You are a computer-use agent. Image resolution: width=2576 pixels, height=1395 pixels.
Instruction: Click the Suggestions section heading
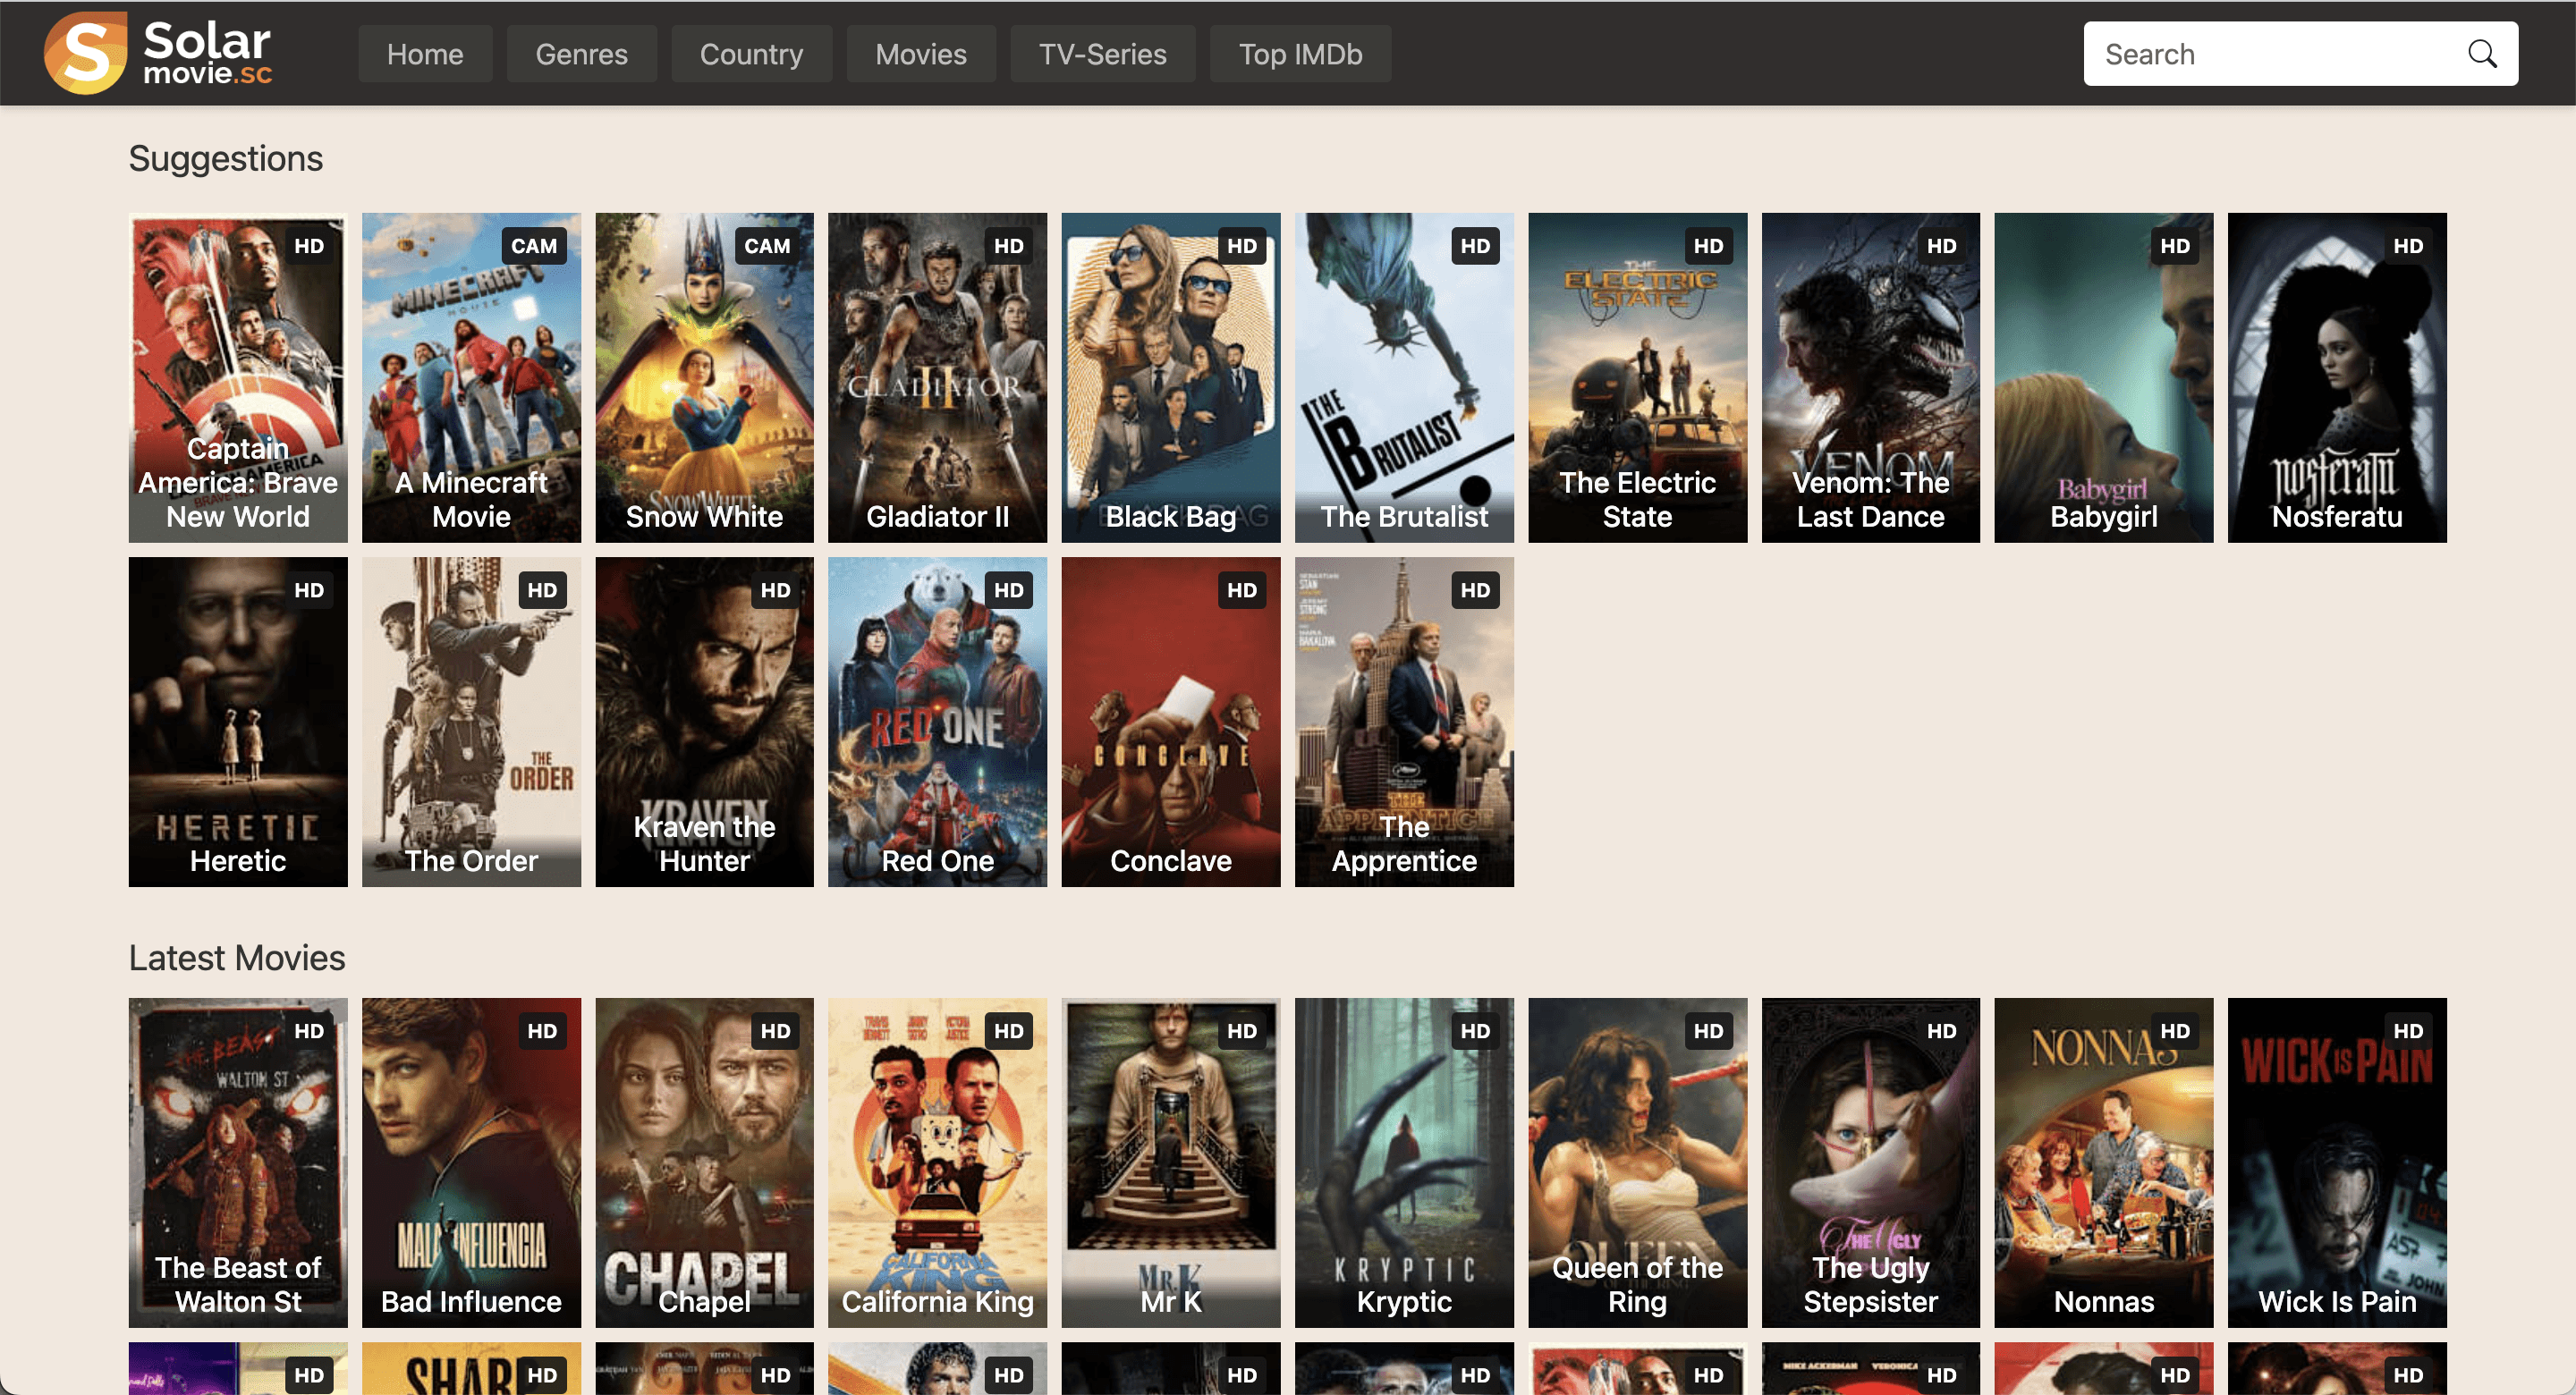226,159
